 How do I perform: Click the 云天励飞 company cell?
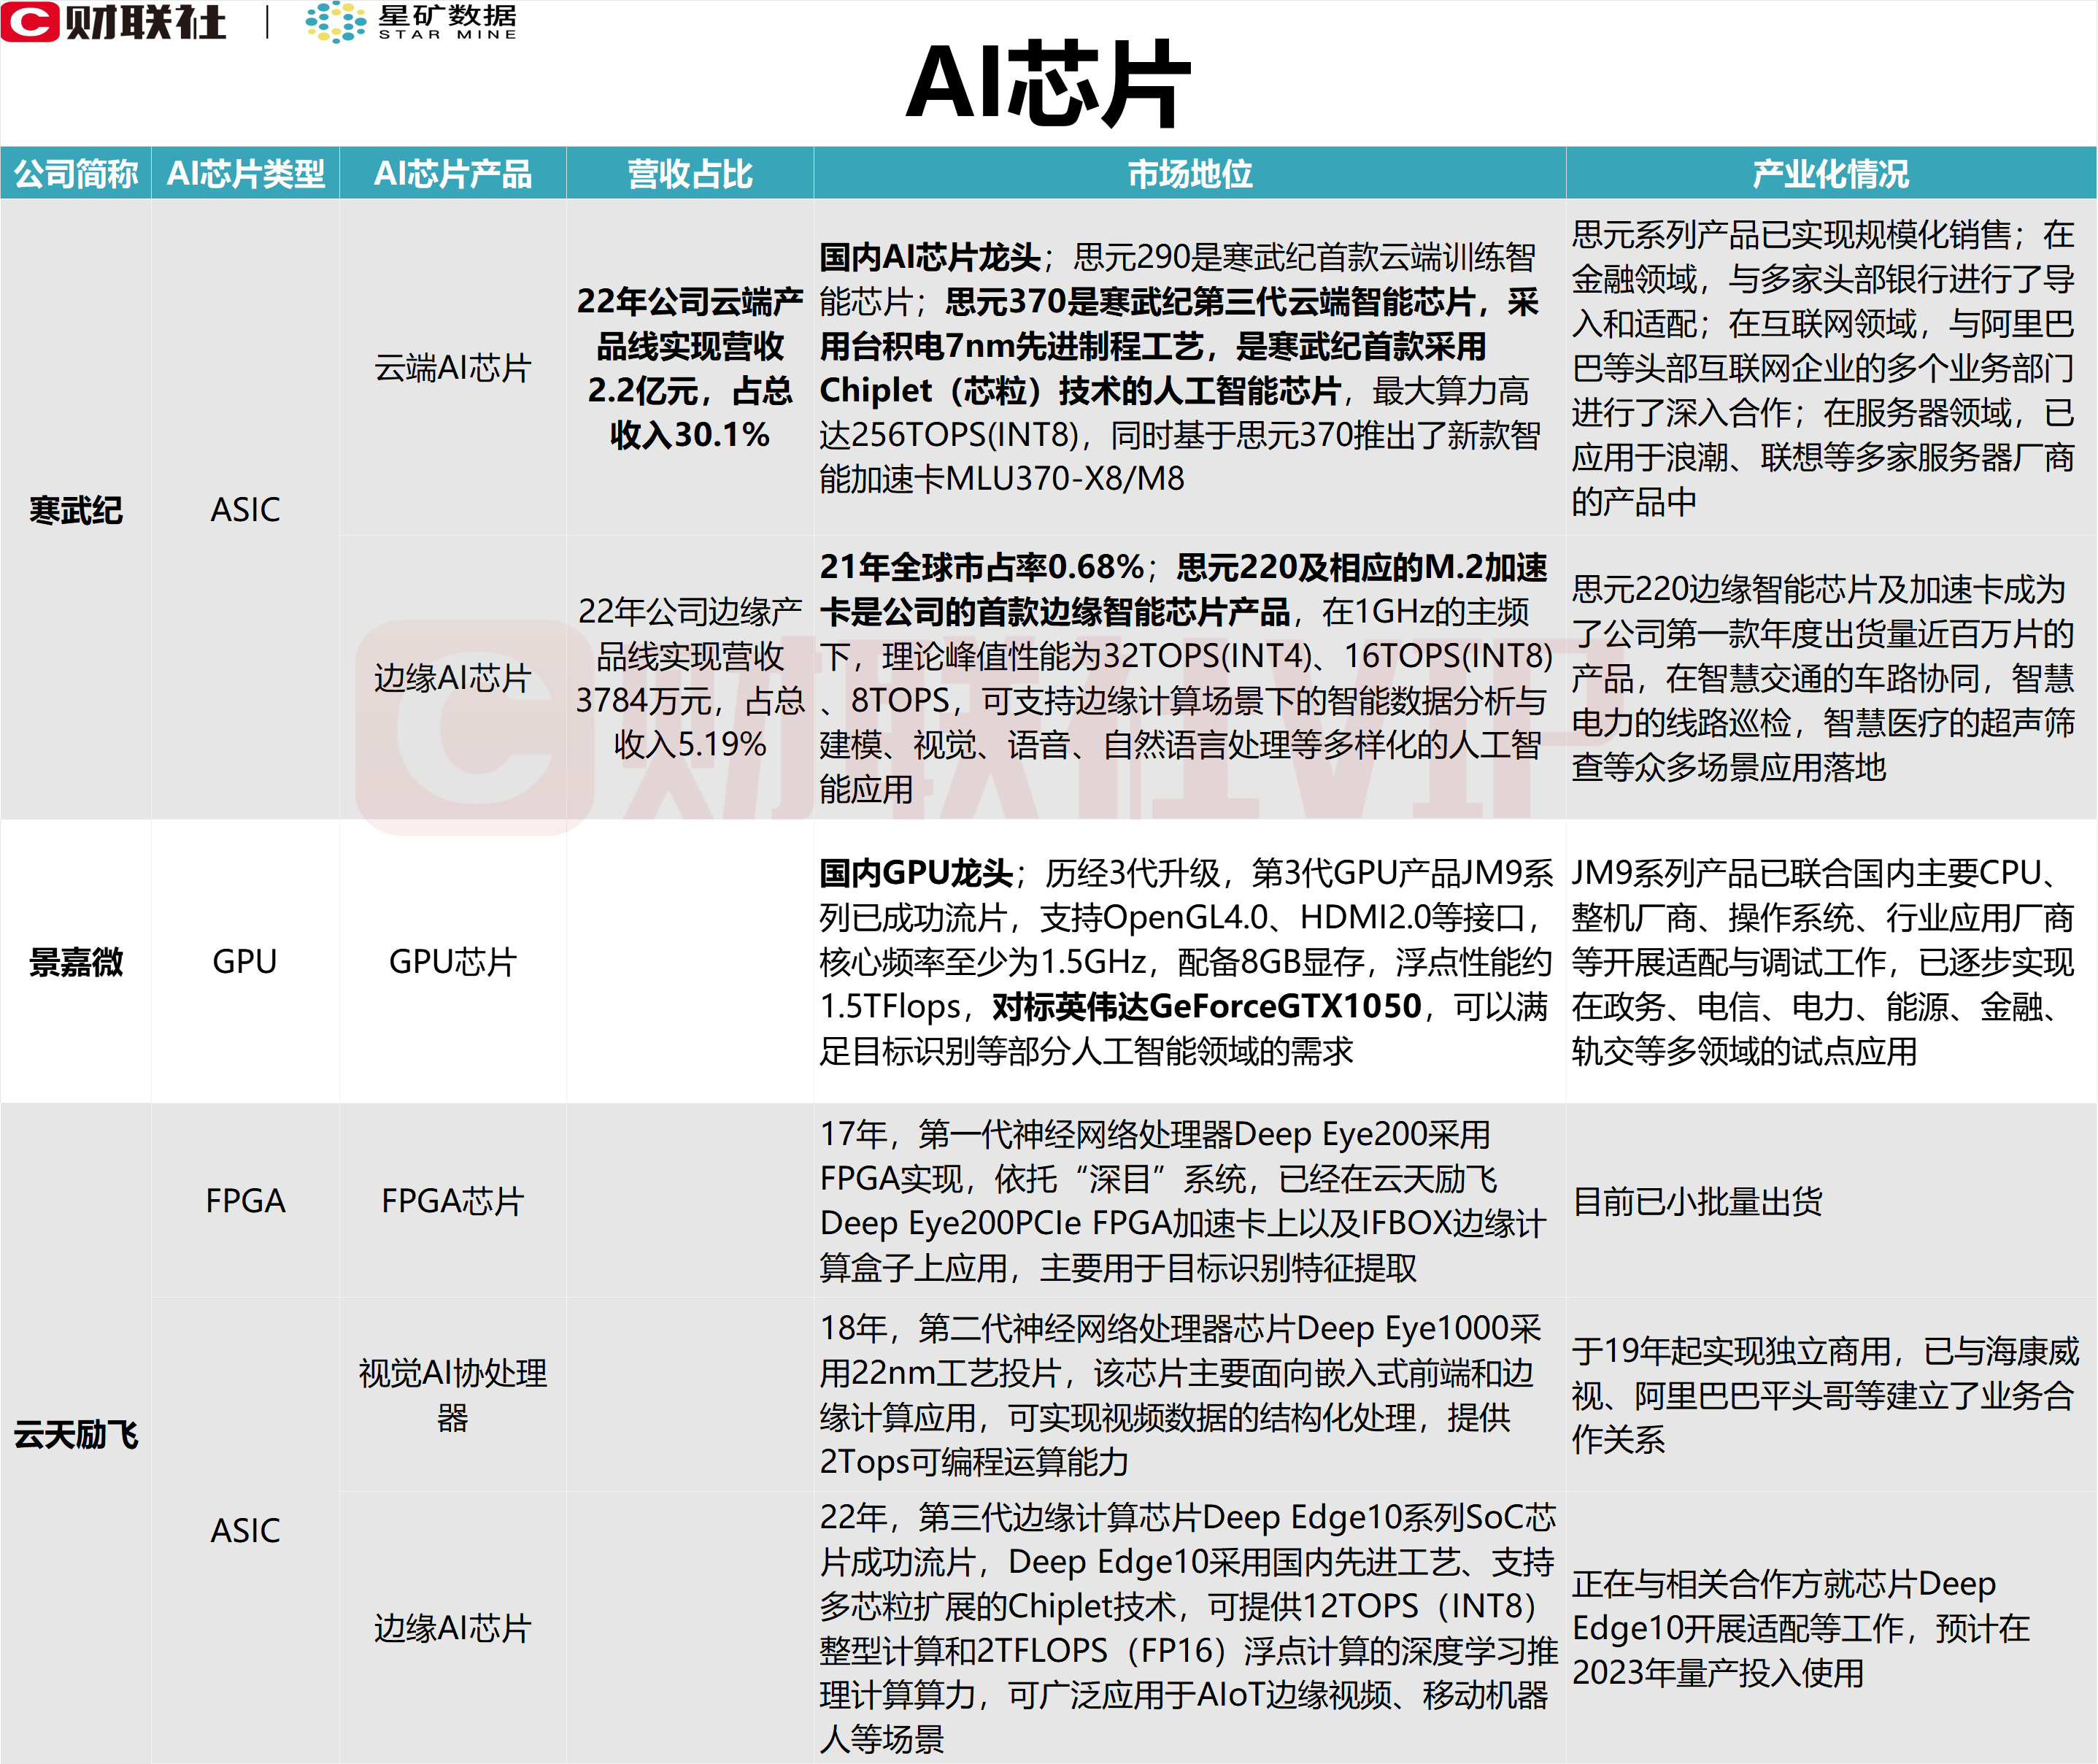tap(76, 1435)
